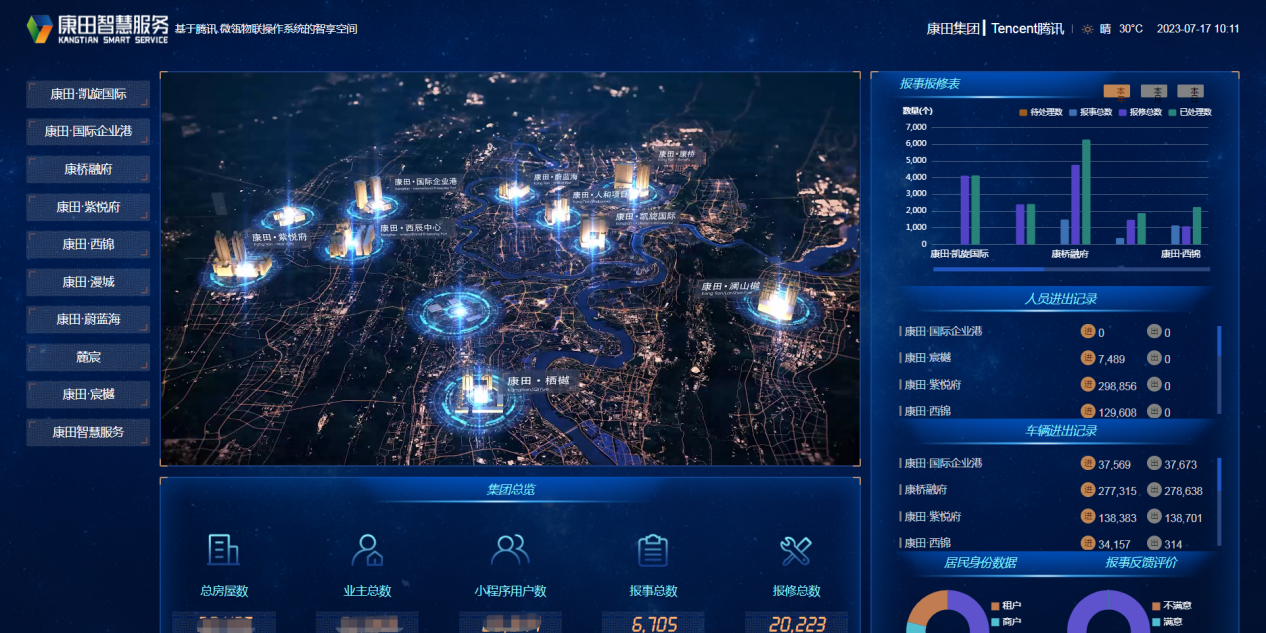This screenshot has height=633, width=1266.
Task: Toggle 待处理数 legend in chart
Action: click(x=1040, y=112)
